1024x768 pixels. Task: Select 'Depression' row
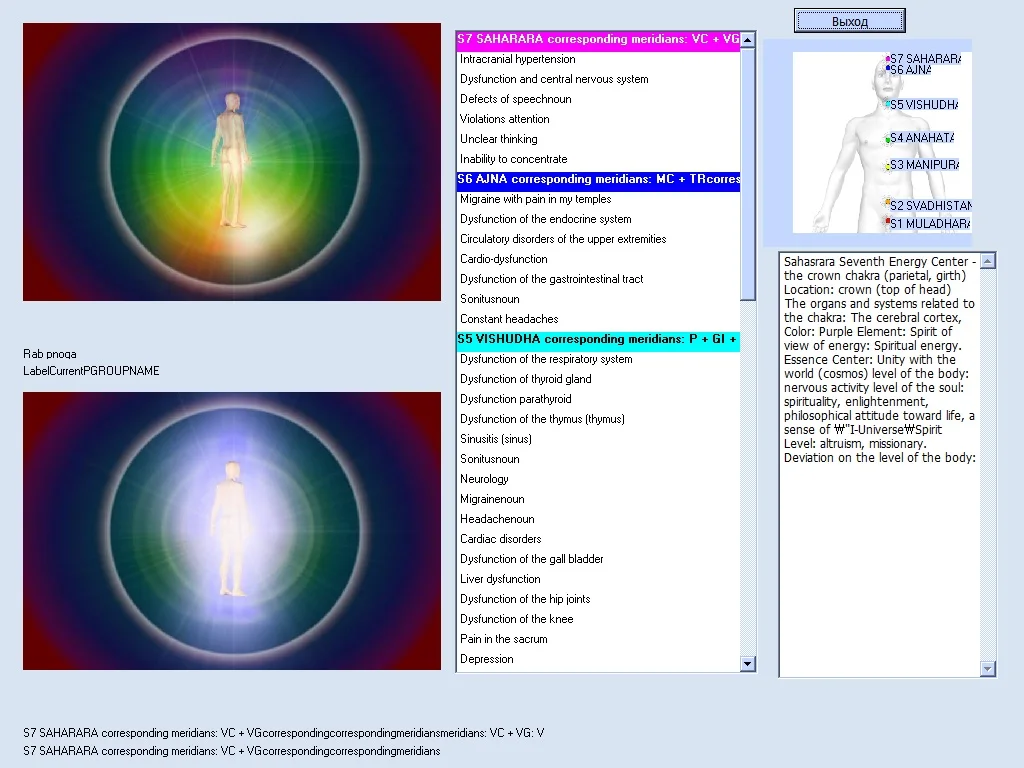[598, 659]
